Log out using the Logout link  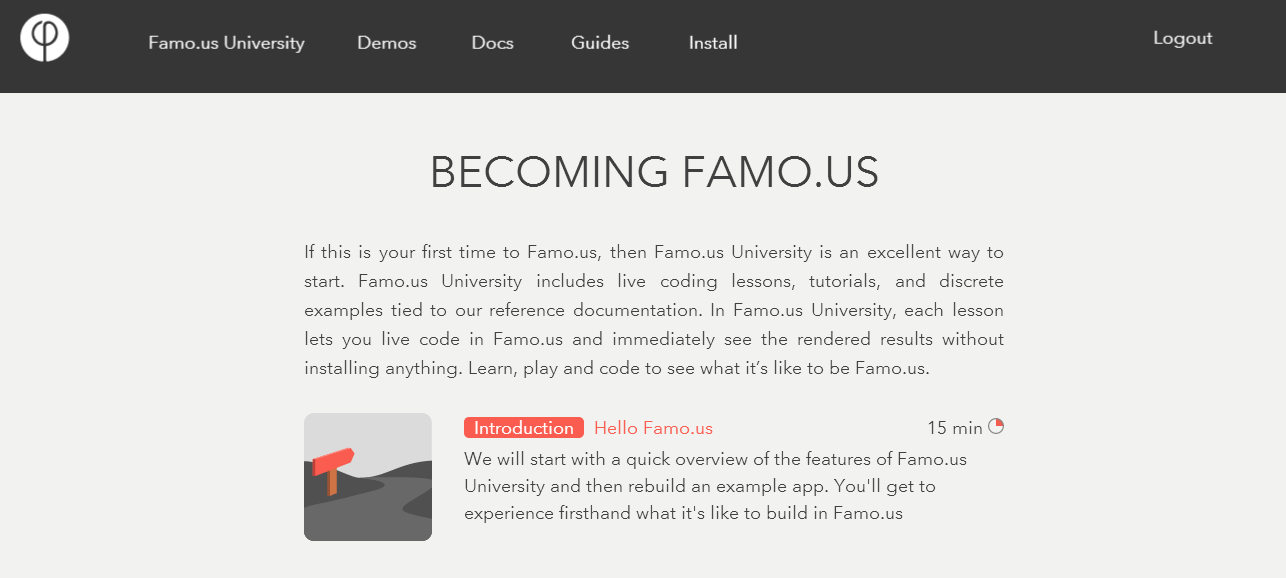pos(1182,38)
